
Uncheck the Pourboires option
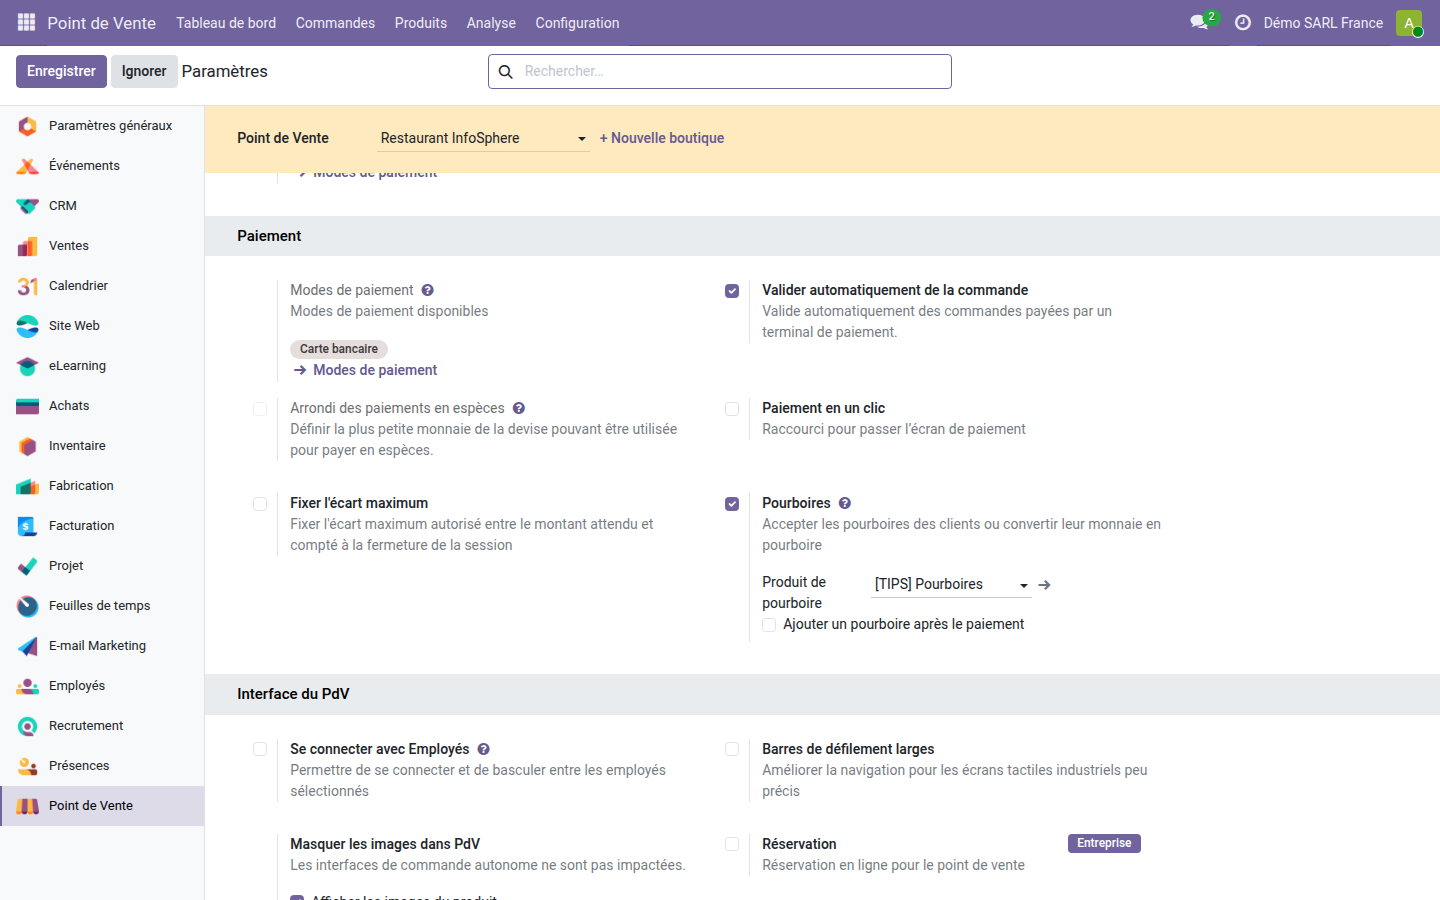tap(732, 504)
